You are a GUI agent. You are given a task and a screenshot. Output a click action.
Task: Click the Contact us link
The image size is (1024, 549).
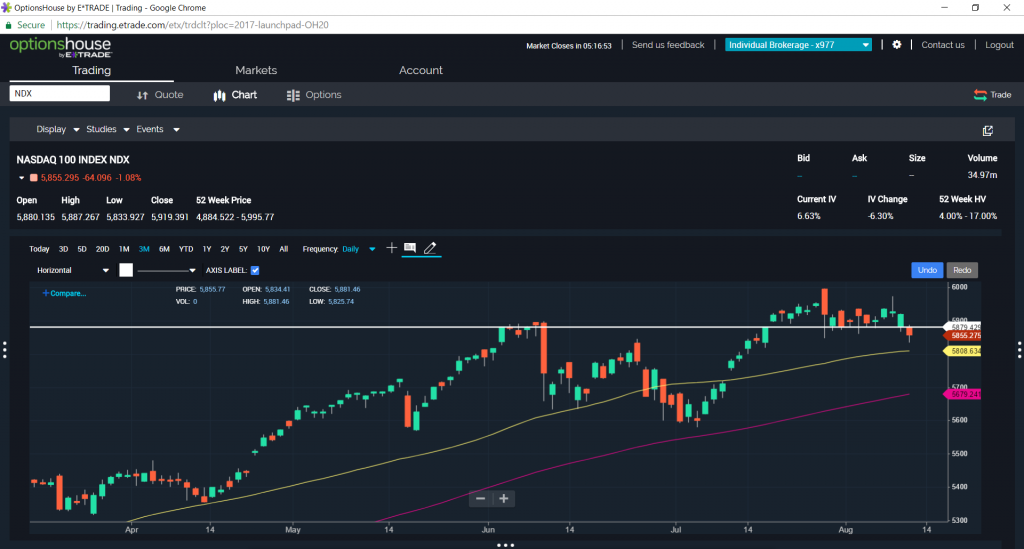(x=942, y=45)
